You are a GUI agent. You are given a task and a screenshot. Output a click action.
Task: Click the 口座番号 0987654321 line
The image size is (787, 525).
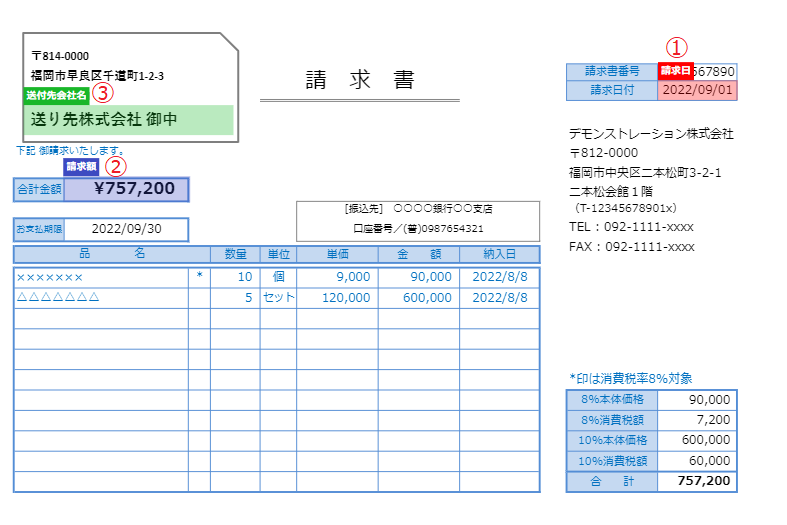tap(418, 229)
